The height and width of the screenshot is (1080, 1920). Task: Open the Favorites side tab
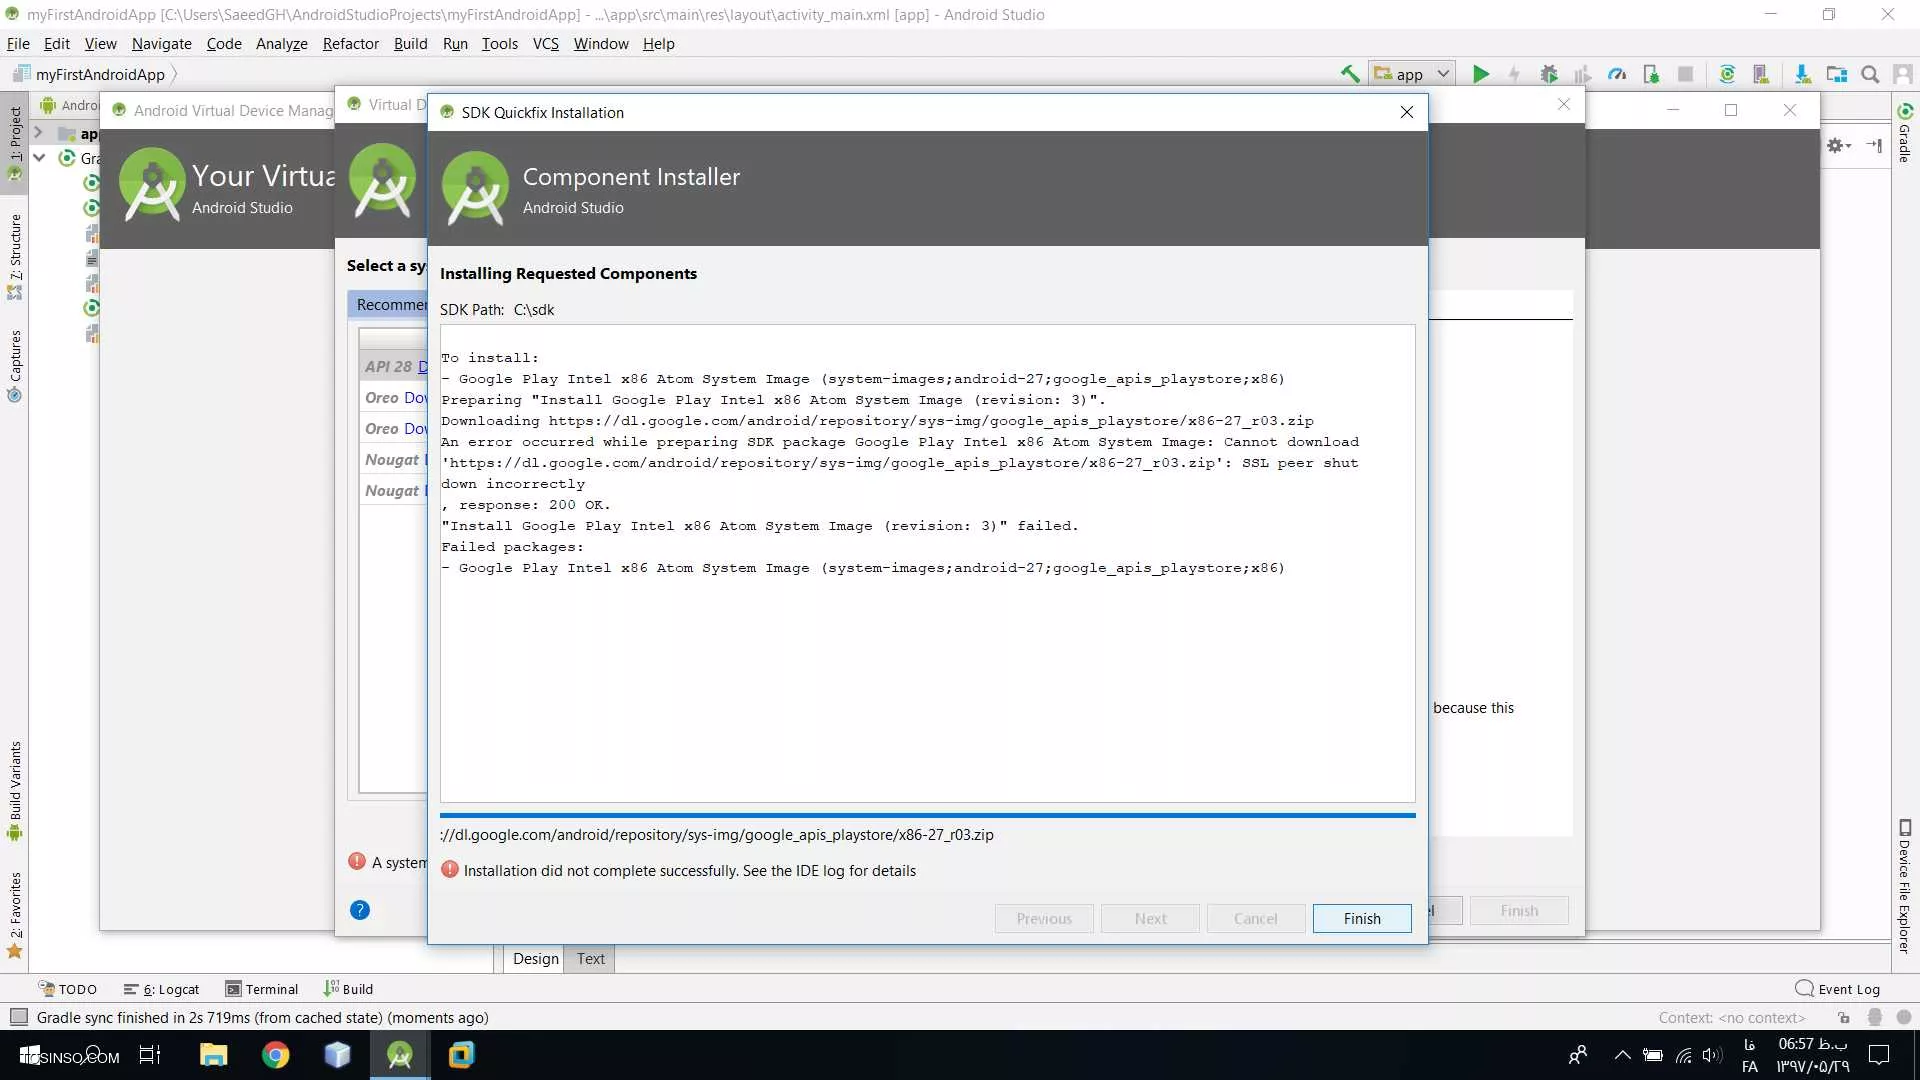point(15,915)
